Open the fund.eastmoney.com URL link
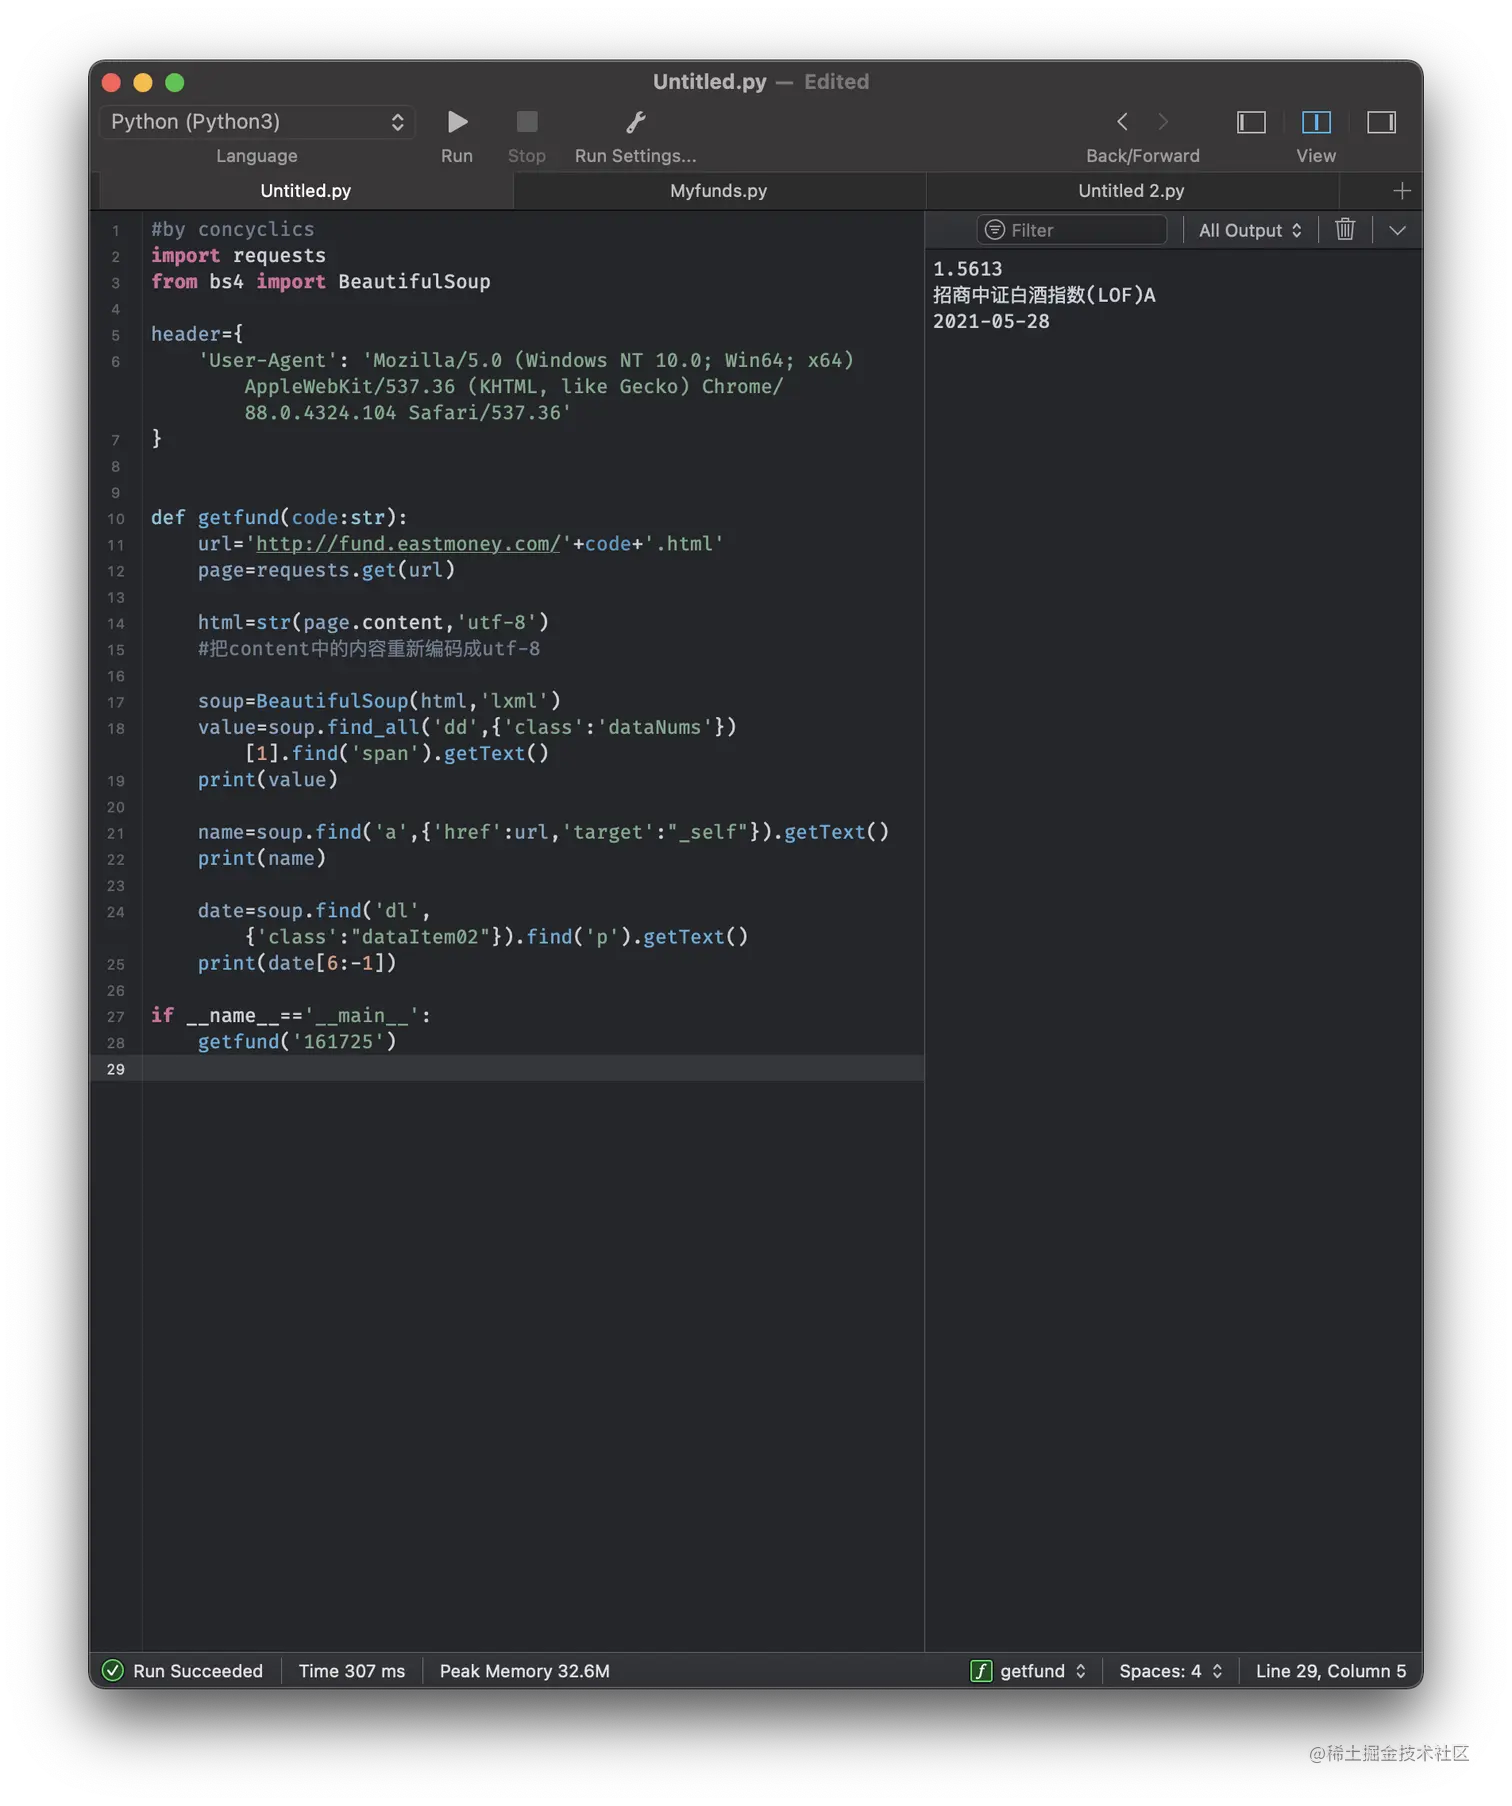Screen dimensions: 1512x1806 click(x=408, y=544)
